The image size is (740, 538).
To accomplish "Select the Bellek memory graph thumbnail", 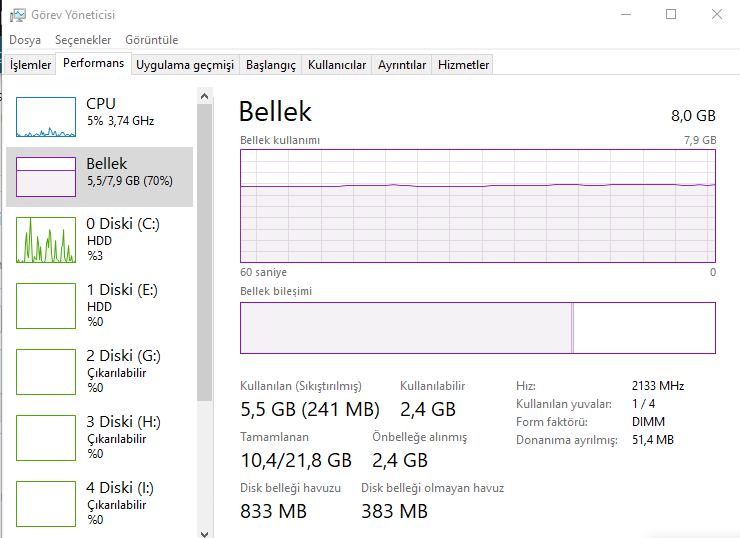I will pyautogui.click(x=46, y=177).
